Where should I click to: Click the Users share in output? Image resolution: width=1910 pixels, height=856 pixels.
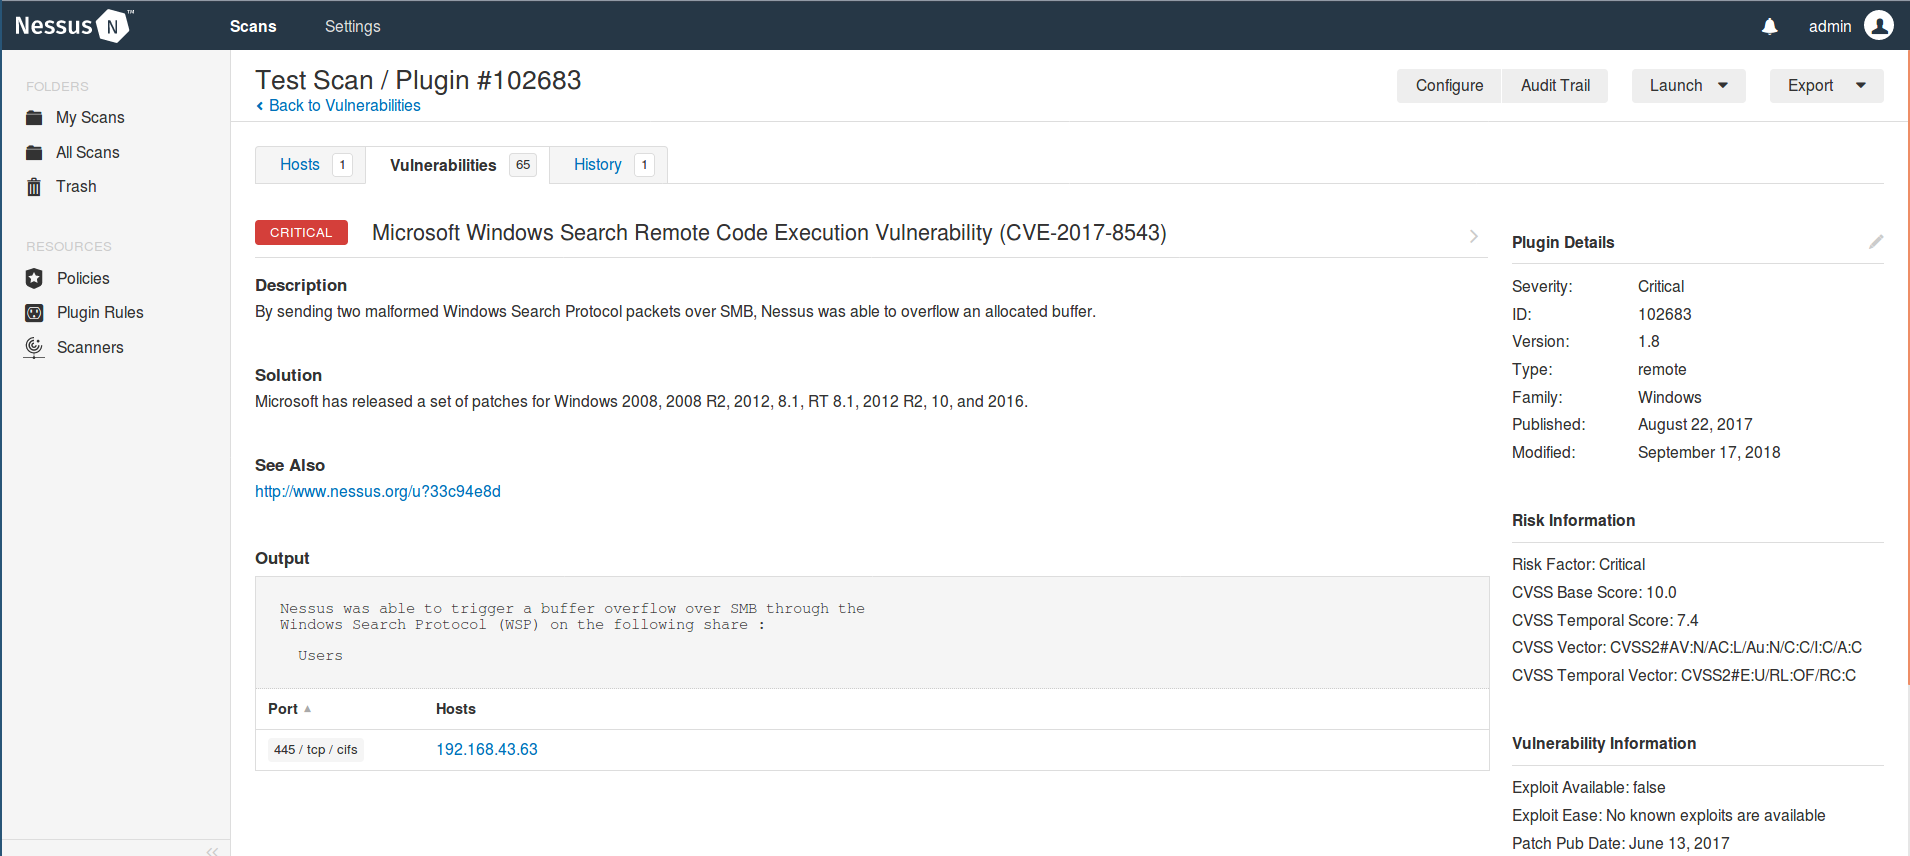pyautogui.click(x=320, y=656)
